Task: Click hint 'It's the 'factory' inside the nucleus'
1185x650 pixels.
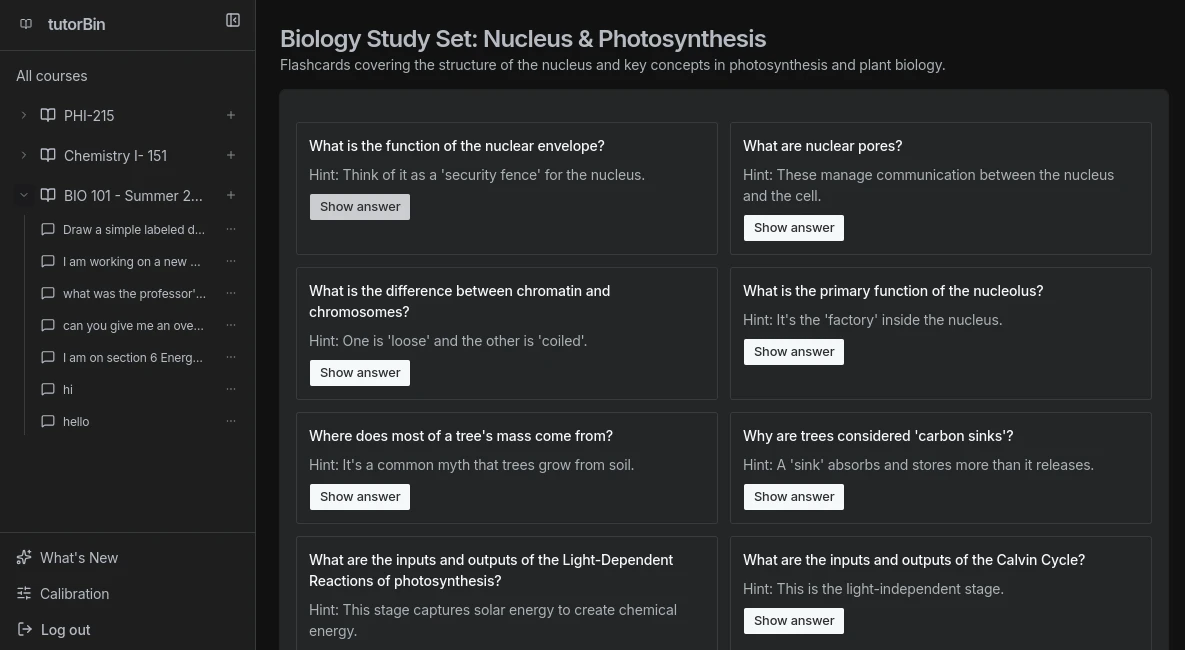Action: point(872,320)
